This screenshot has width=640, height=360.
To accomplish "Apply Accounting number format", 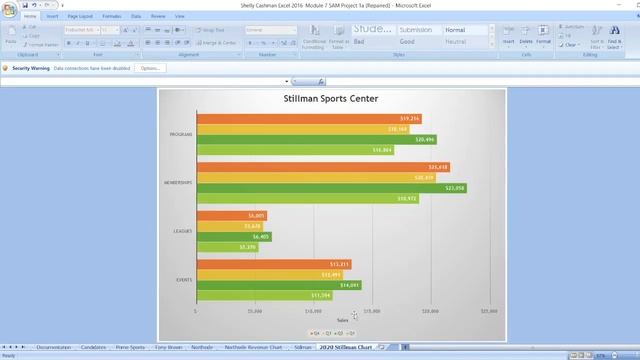I will 250,43.
